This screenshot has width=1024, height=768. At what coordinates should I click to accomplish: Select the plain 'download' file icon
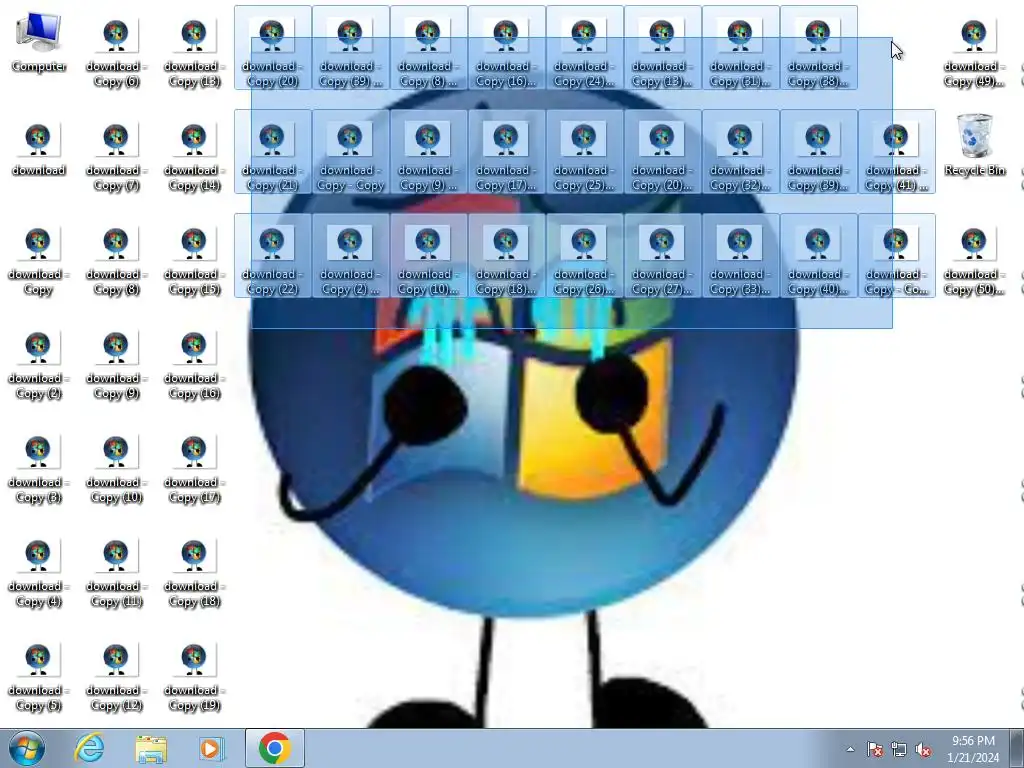coord(39,150)
